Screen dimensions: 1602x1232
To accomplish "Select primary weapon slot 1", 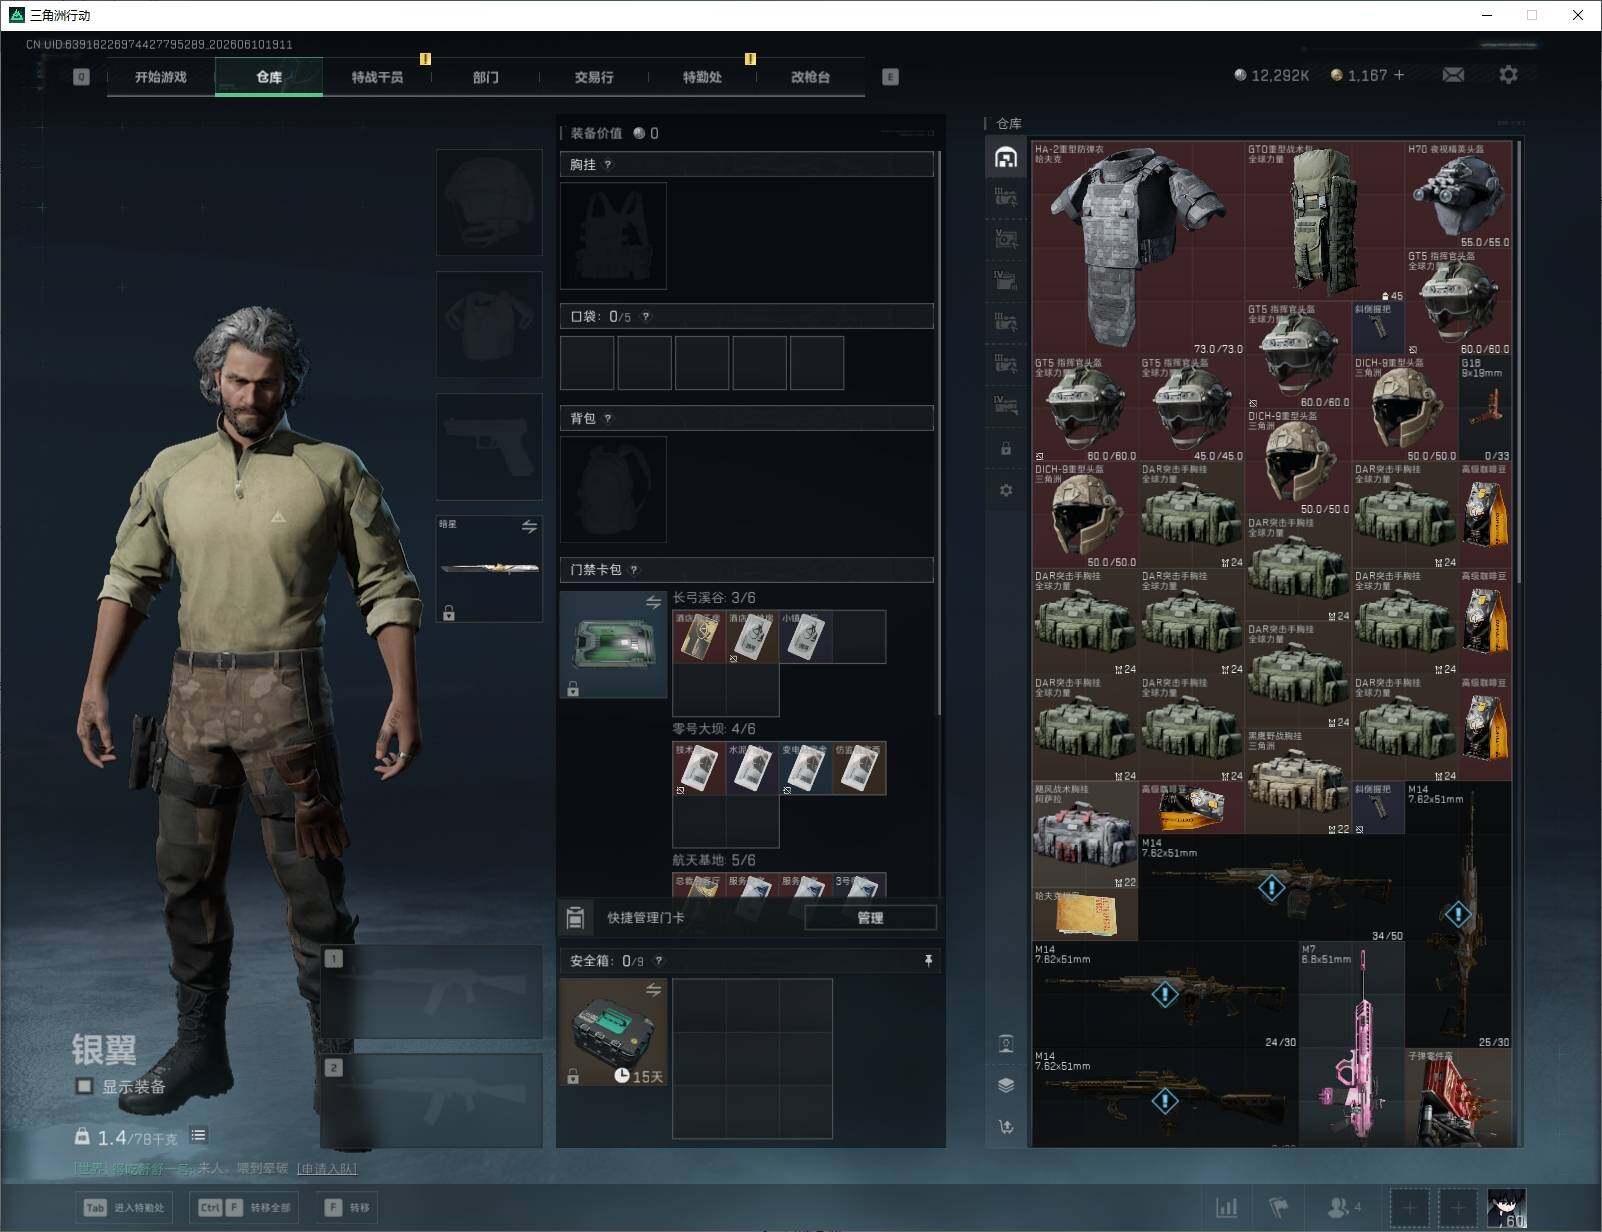I will (x=432, y=992).
